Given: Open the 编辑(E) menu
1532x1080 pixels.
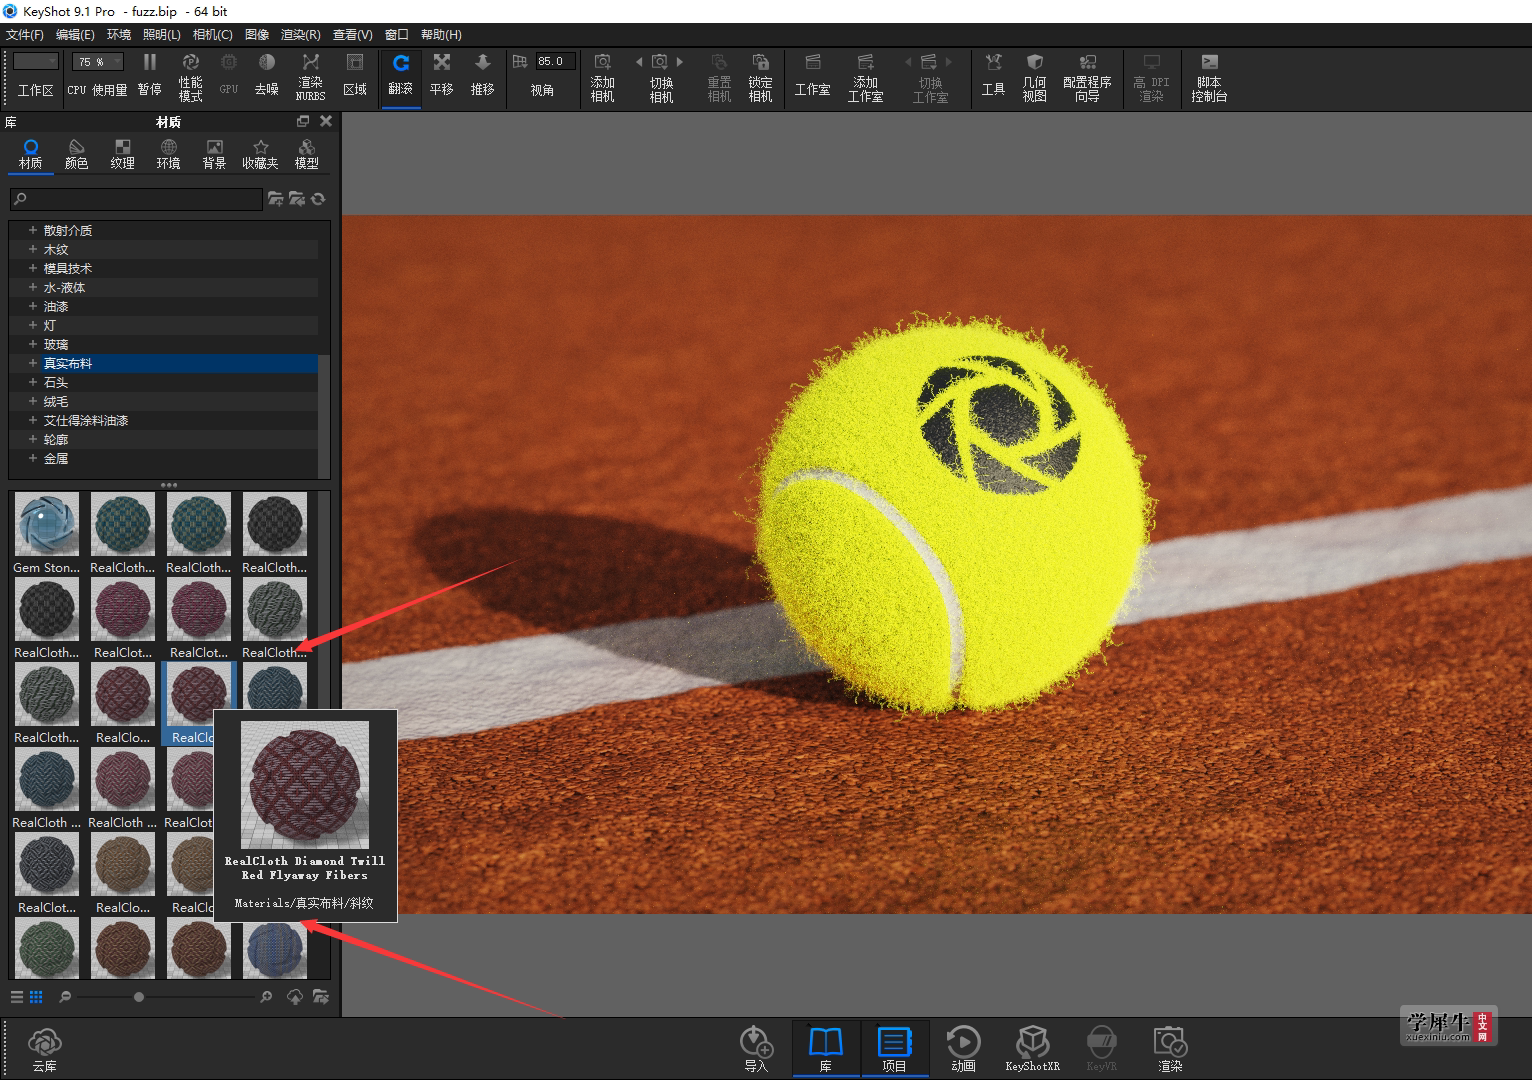Looking at the screenshot, I should 75,35.
